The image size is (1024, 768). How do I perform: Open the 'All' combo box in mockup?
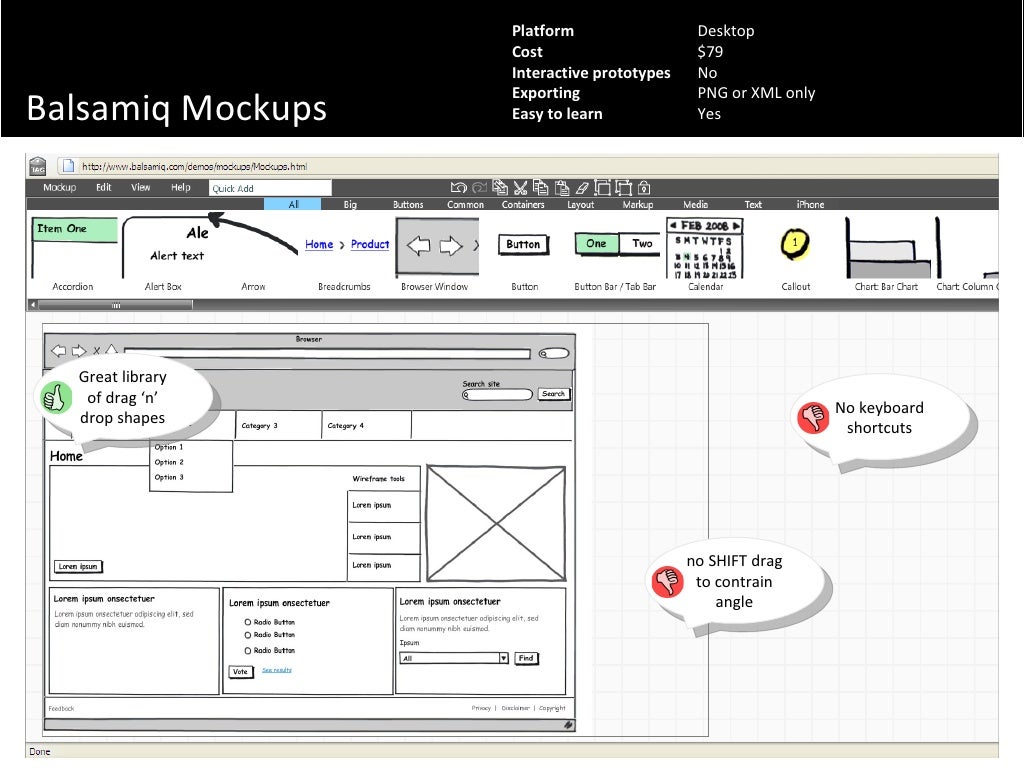(x=454, y=658)
